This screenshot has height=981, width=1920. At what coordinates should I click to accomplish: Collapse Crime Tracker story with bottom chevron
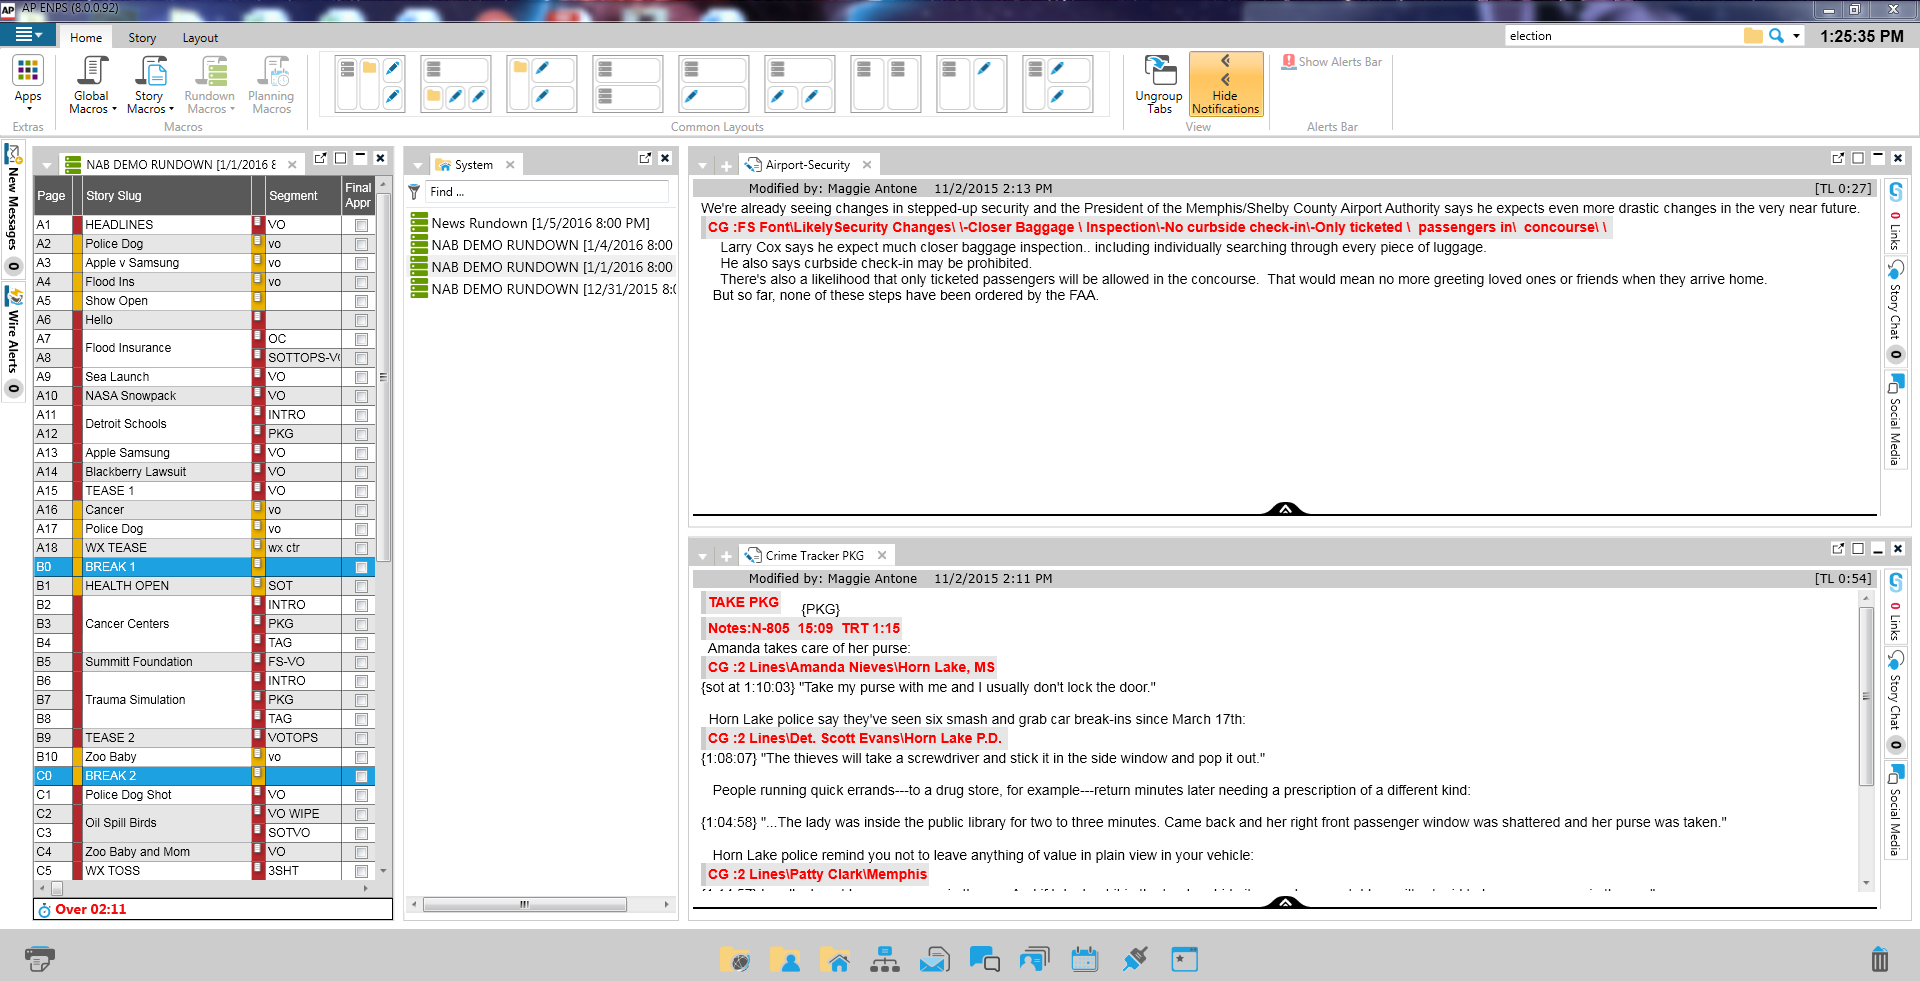[1285, 902]
